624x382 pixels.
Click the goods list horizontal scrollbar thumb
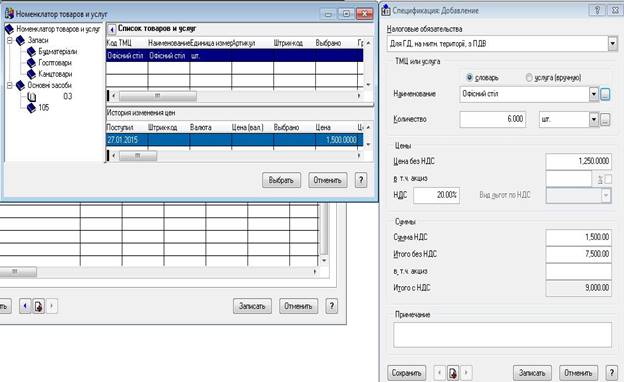(158, 96)
